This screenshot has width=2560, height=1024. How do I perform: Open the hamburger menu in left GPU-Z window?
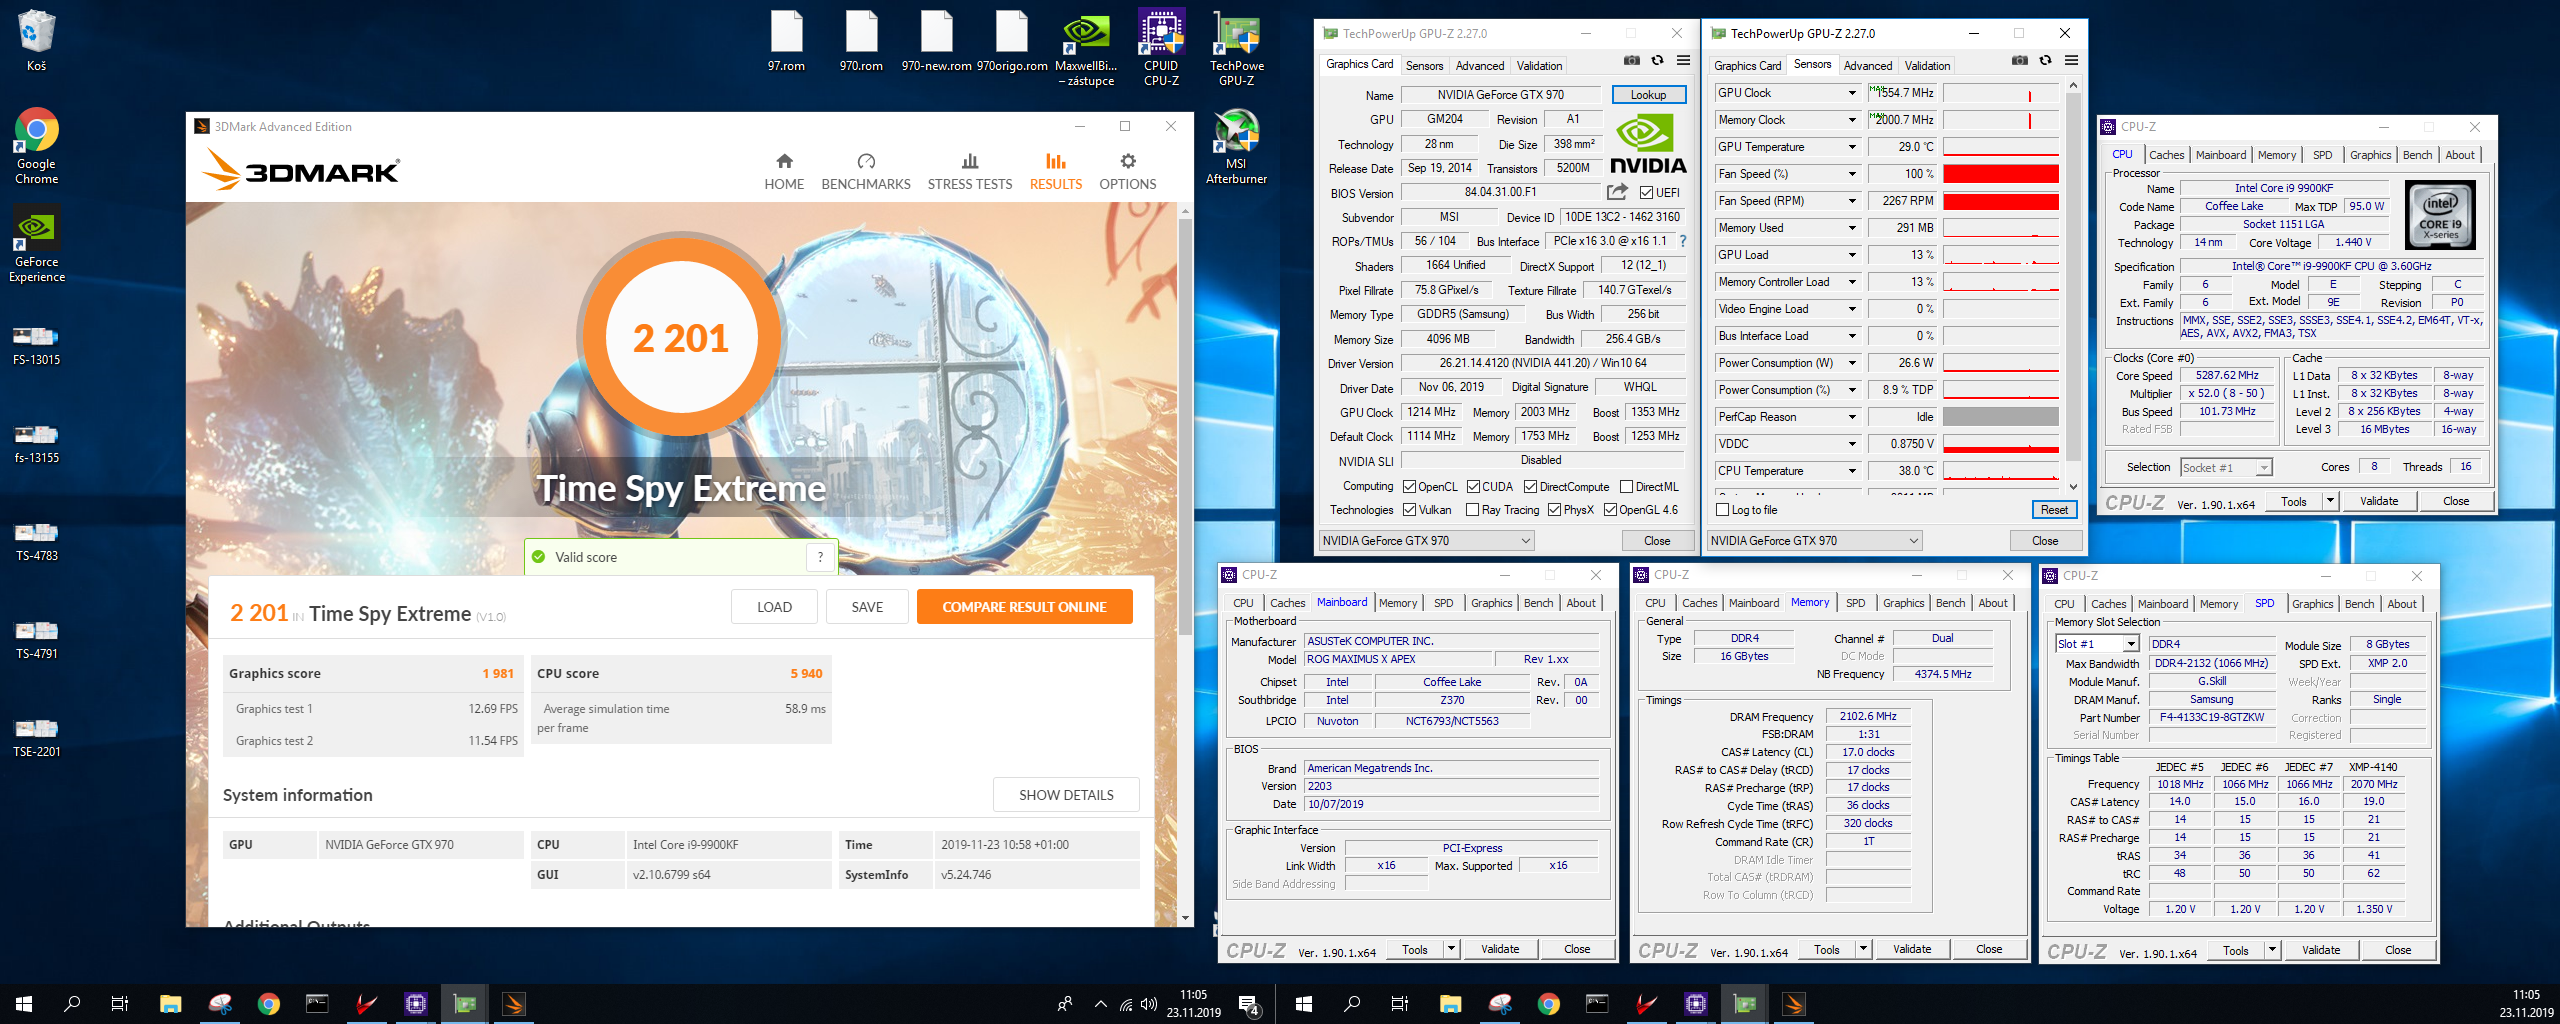tap(1683, 61)
